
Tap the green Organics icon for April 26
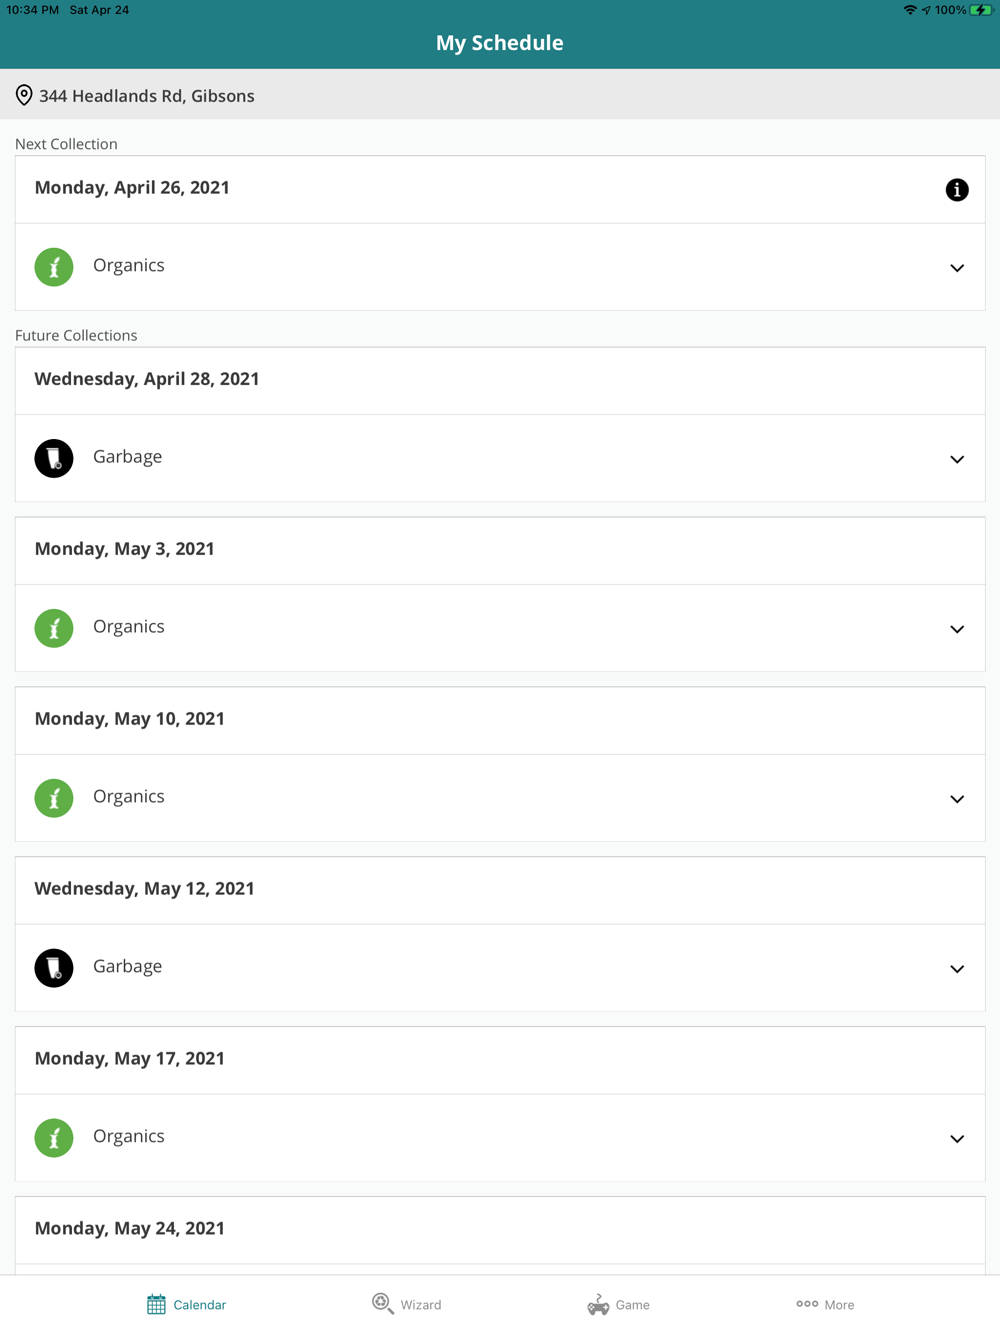54,267
